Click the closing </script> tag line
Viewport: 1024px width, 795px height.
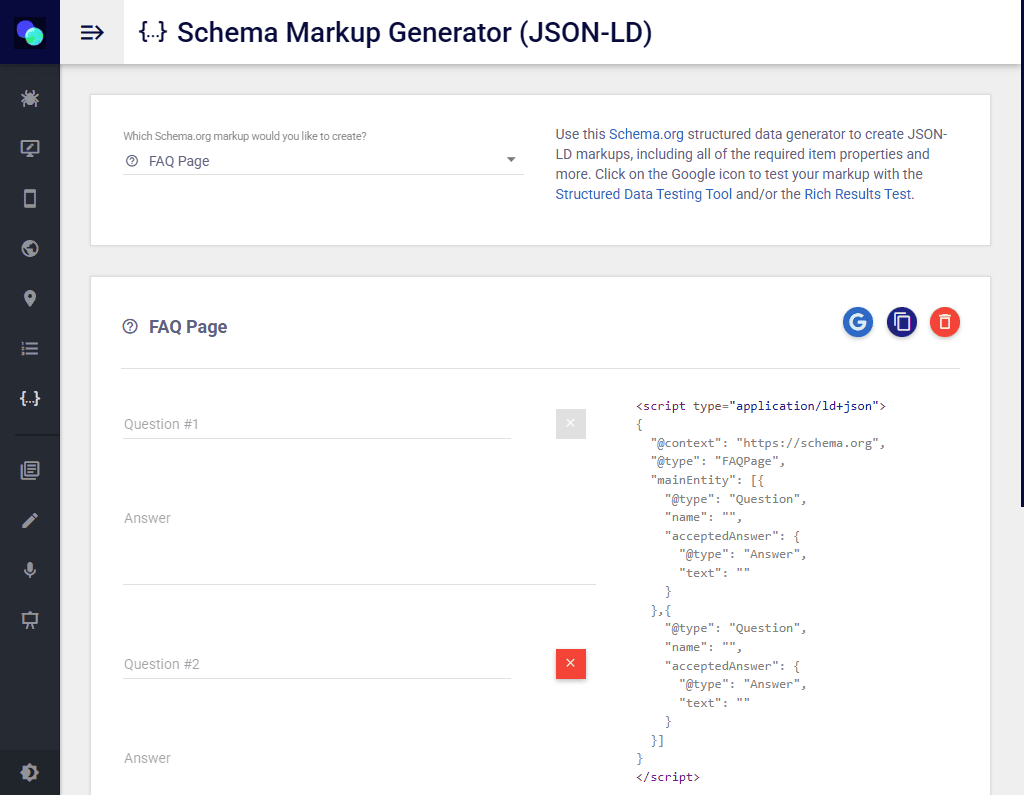click(x=668, y=777)
